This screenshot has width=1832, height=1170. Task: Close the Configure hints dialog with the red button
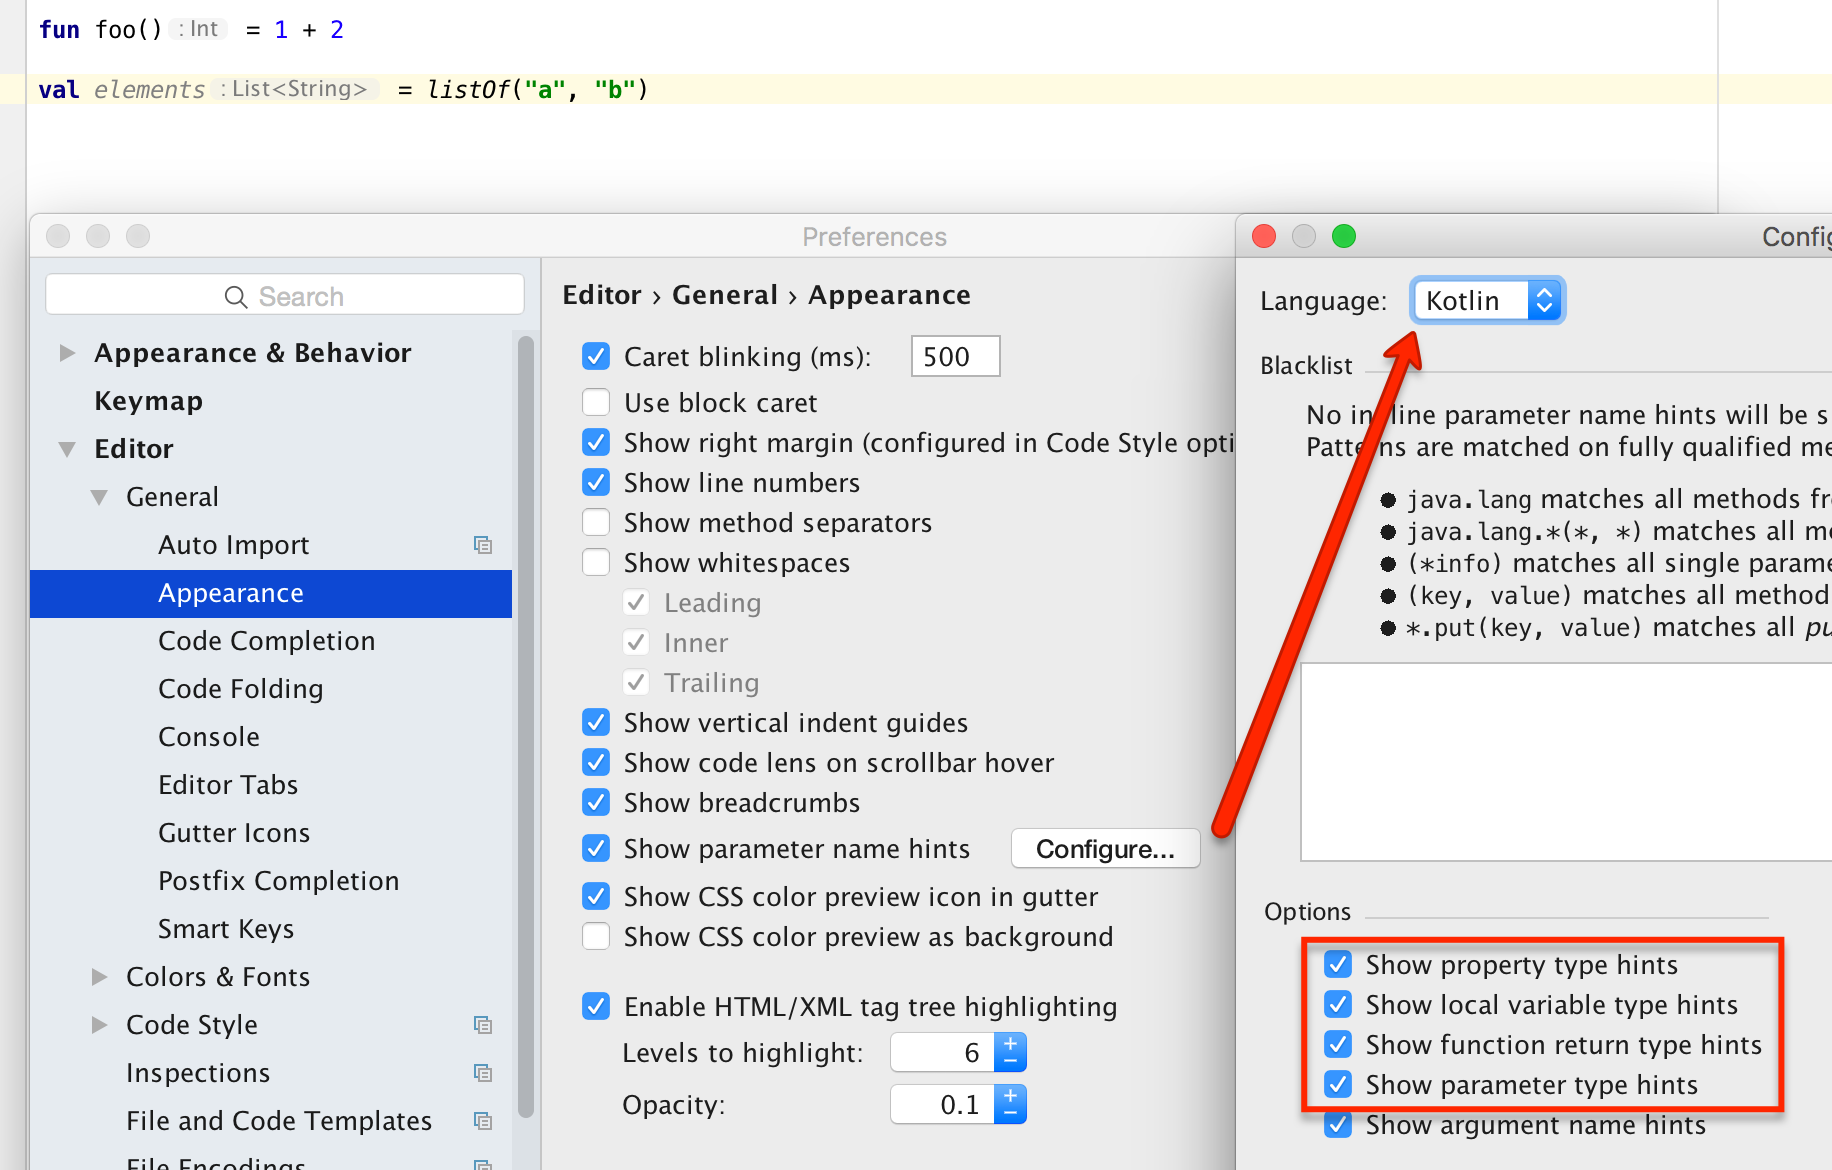(x=1264, y=236)
